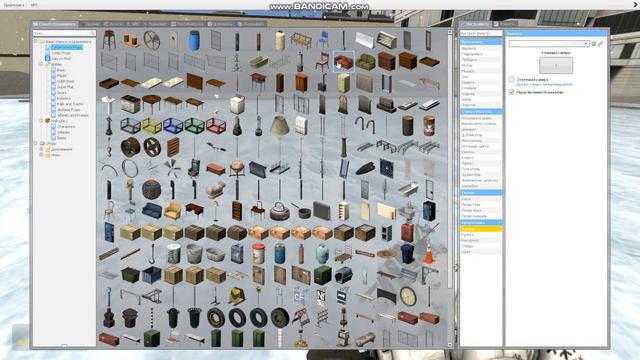Spawn the green sofa prop

coord(365,62)
